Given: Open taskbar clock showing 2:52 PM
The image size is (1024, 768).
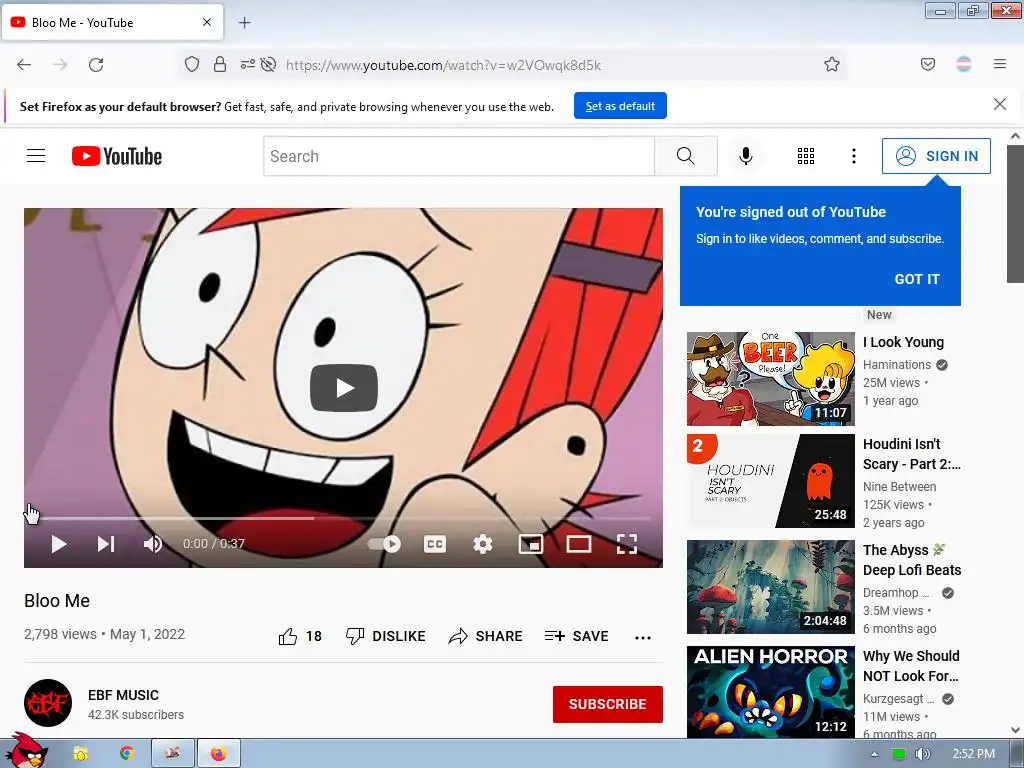Looking at the screenshot, I should pos(973,754).
